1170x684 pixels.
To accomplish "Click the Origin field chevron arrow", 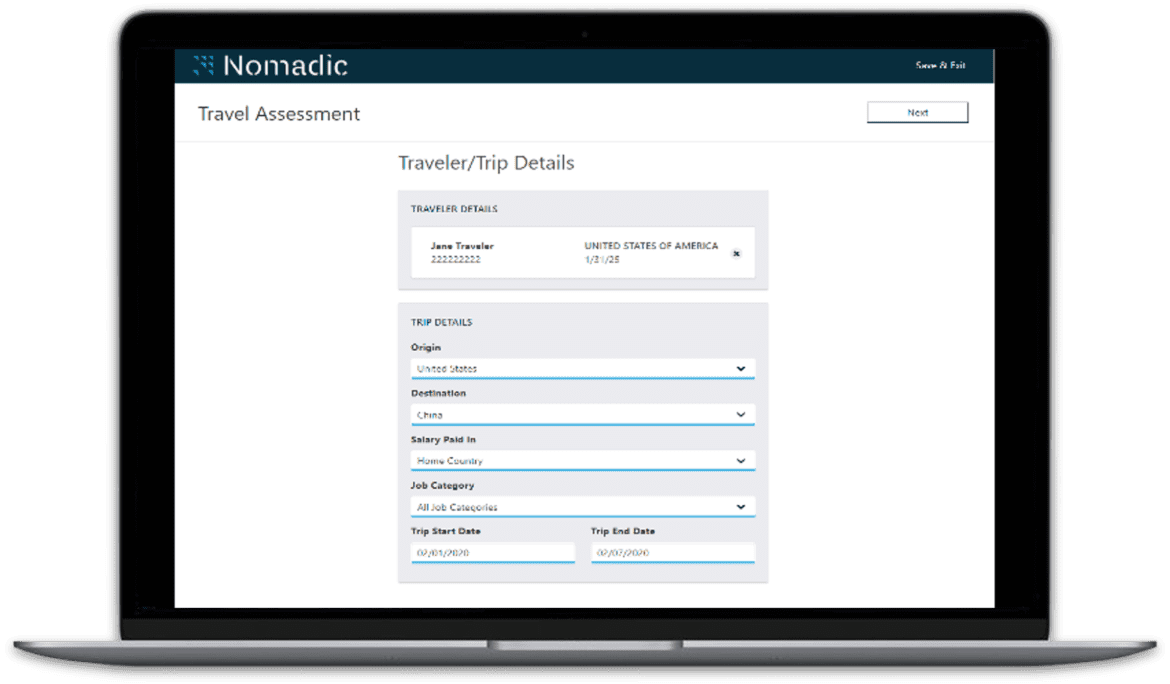I will pyautogui.click(x=742, y=368).
